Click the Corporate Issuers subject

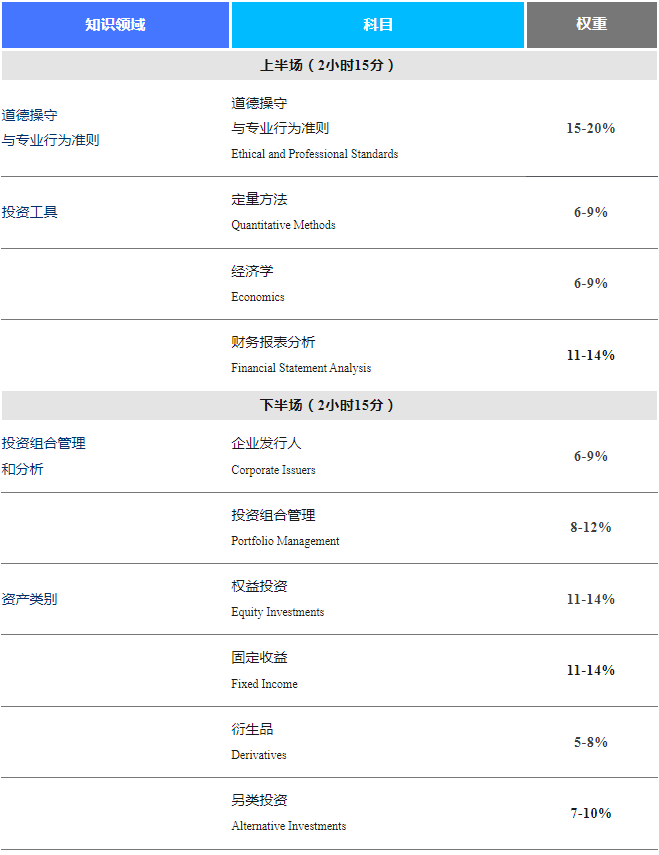pyautogui.click(x=273, y=470)
